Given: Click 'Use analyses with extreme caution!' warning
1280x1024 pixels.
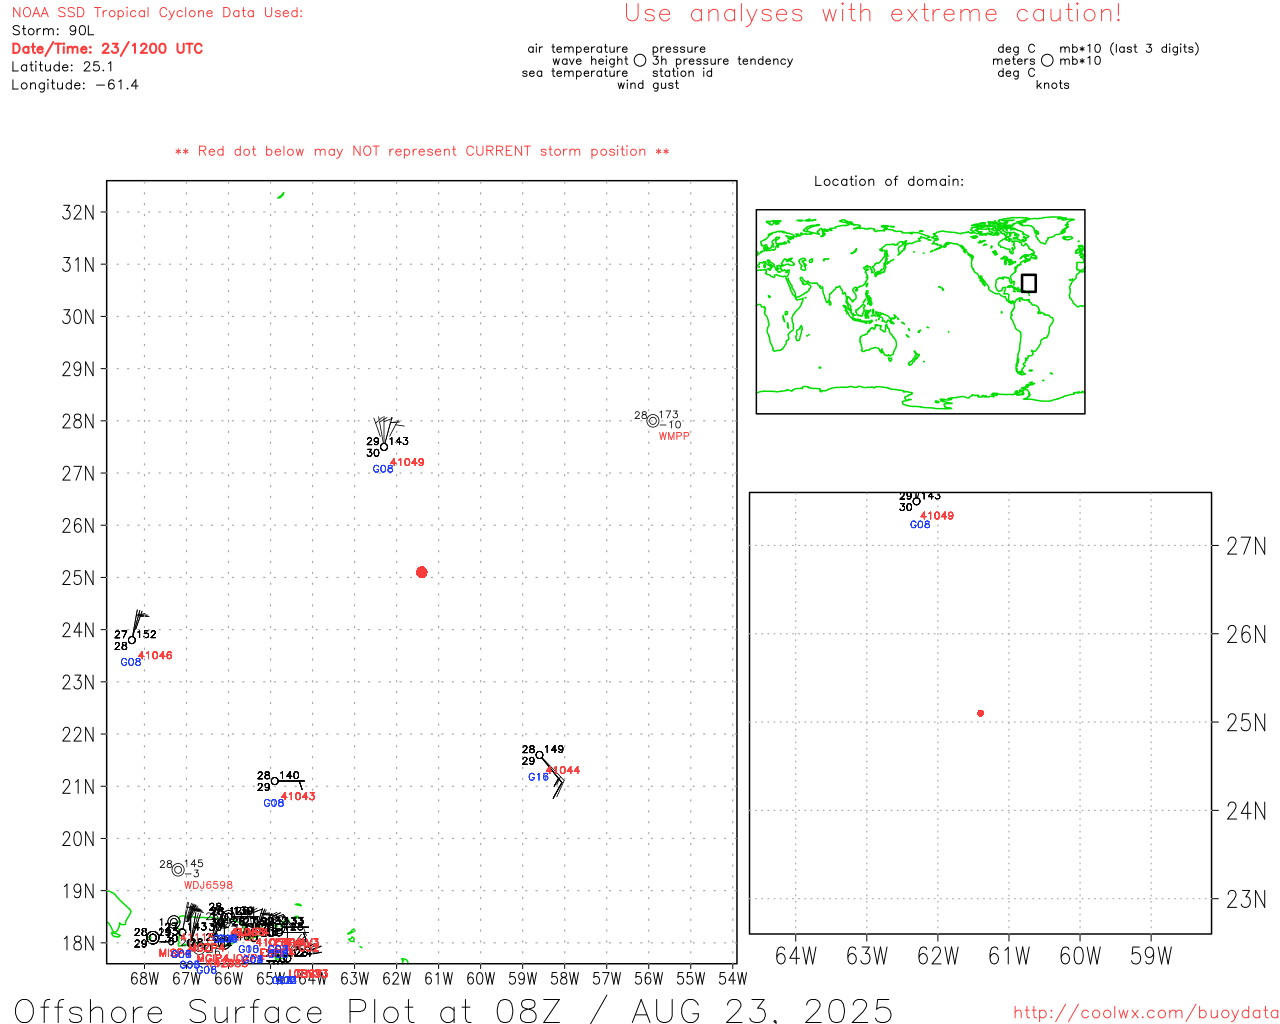Looking at the screenshot, I should 873,13.
